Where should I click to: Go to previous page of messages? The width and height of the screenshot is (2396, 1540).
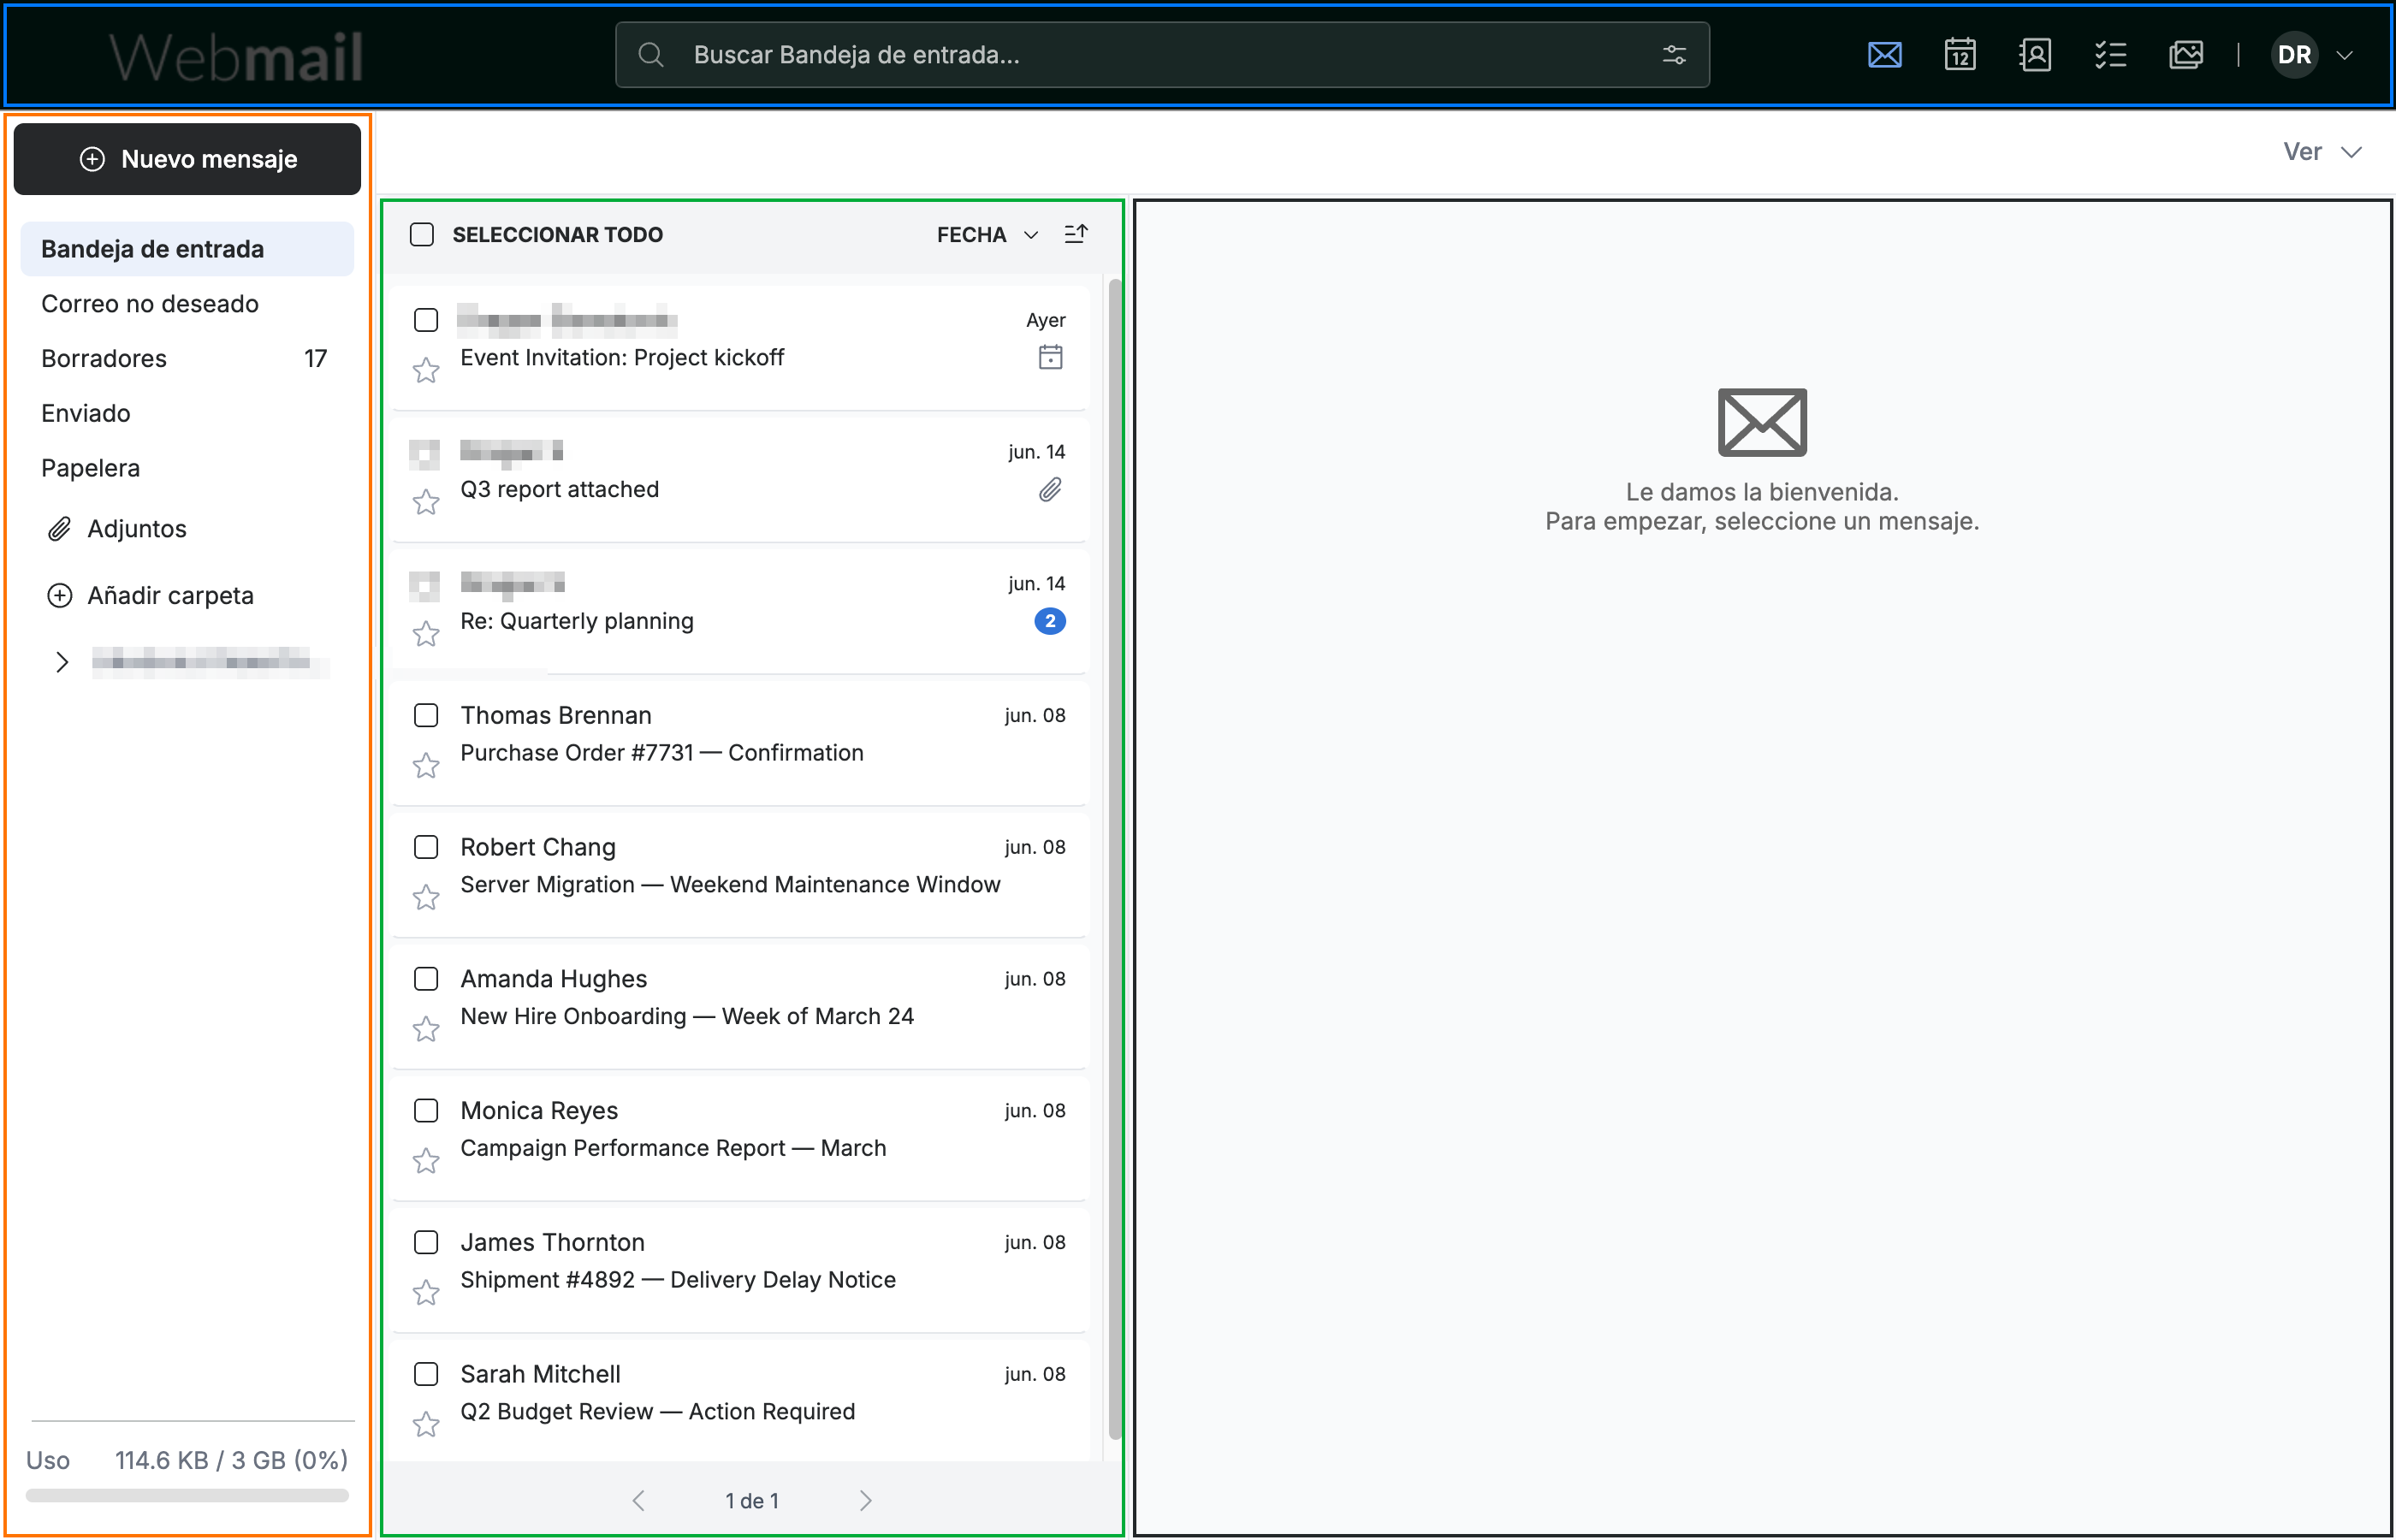point(639,1500)
